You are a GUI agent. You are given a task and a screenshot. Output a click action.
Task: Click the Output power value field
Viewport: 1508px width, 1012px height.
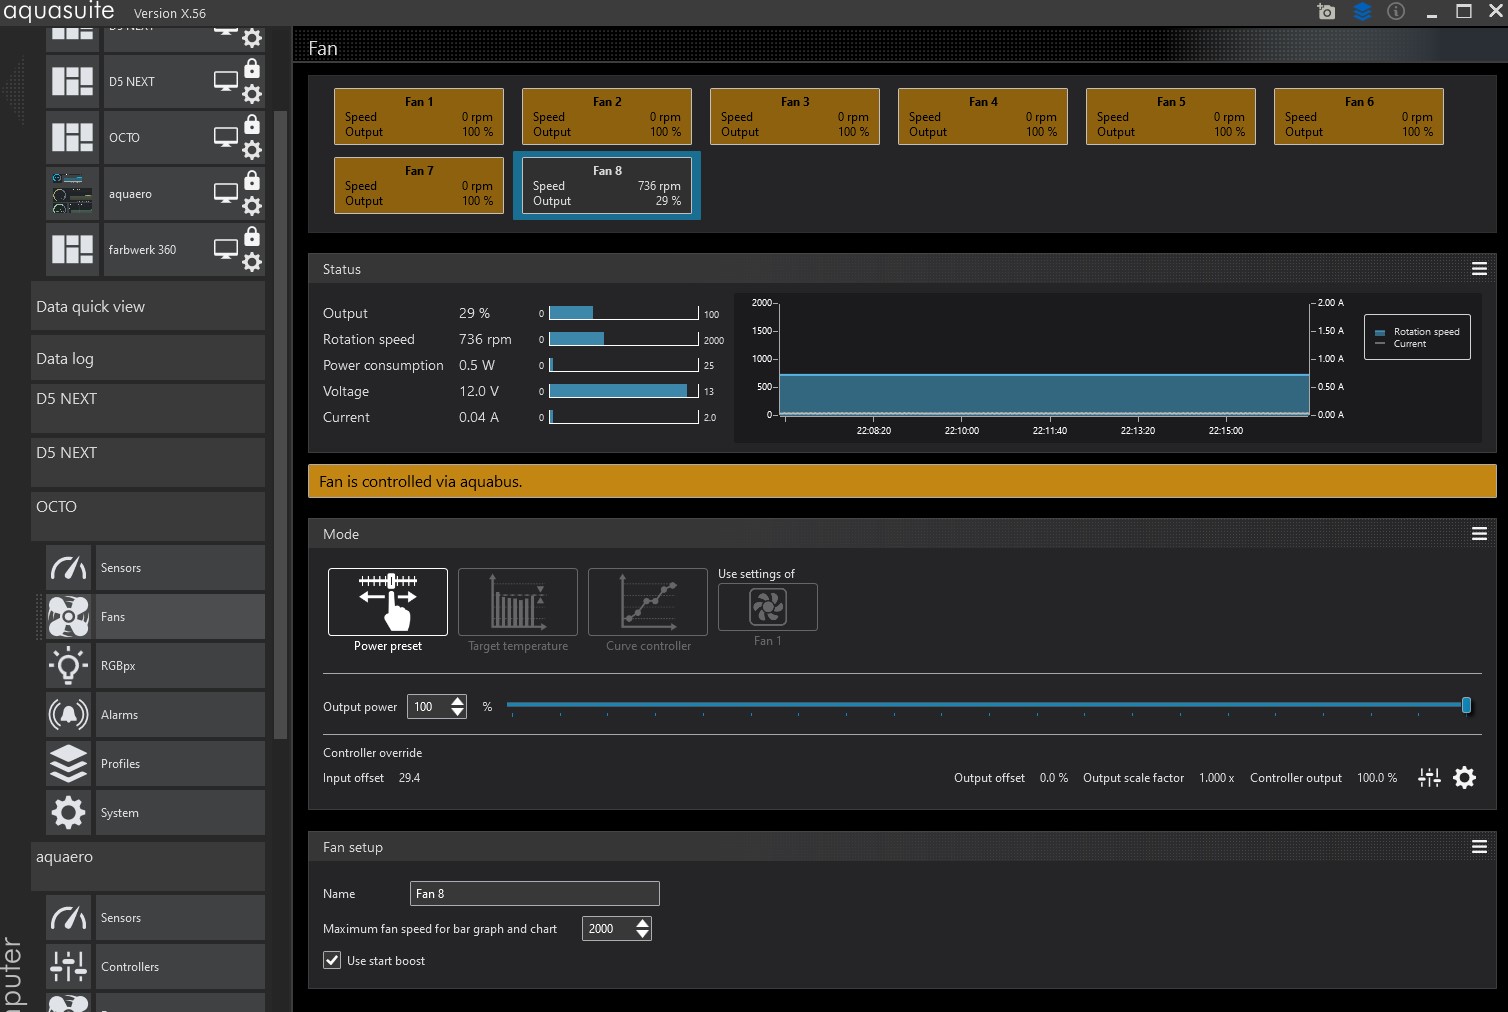(x=427, y=707)
